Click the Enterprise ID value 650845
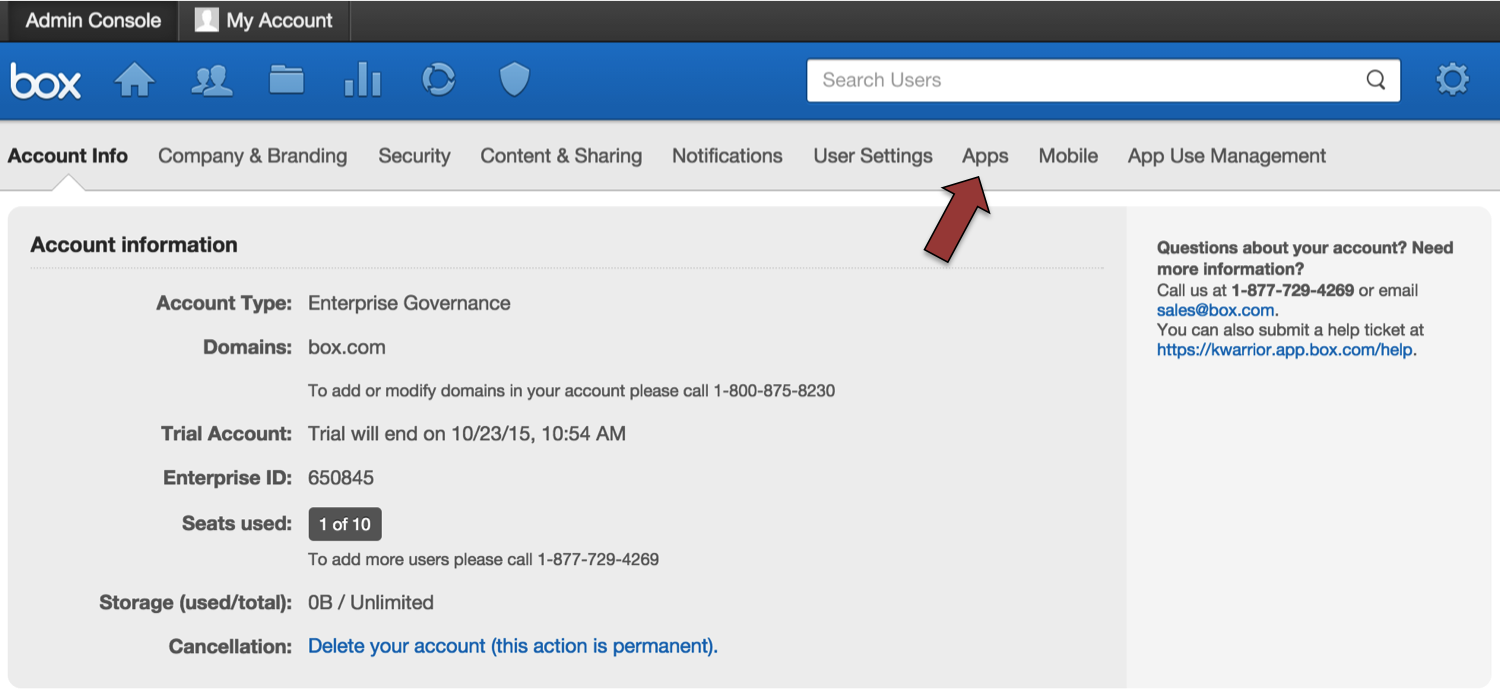The height and width of the screenshot is (697, 1500). point(341,478)
